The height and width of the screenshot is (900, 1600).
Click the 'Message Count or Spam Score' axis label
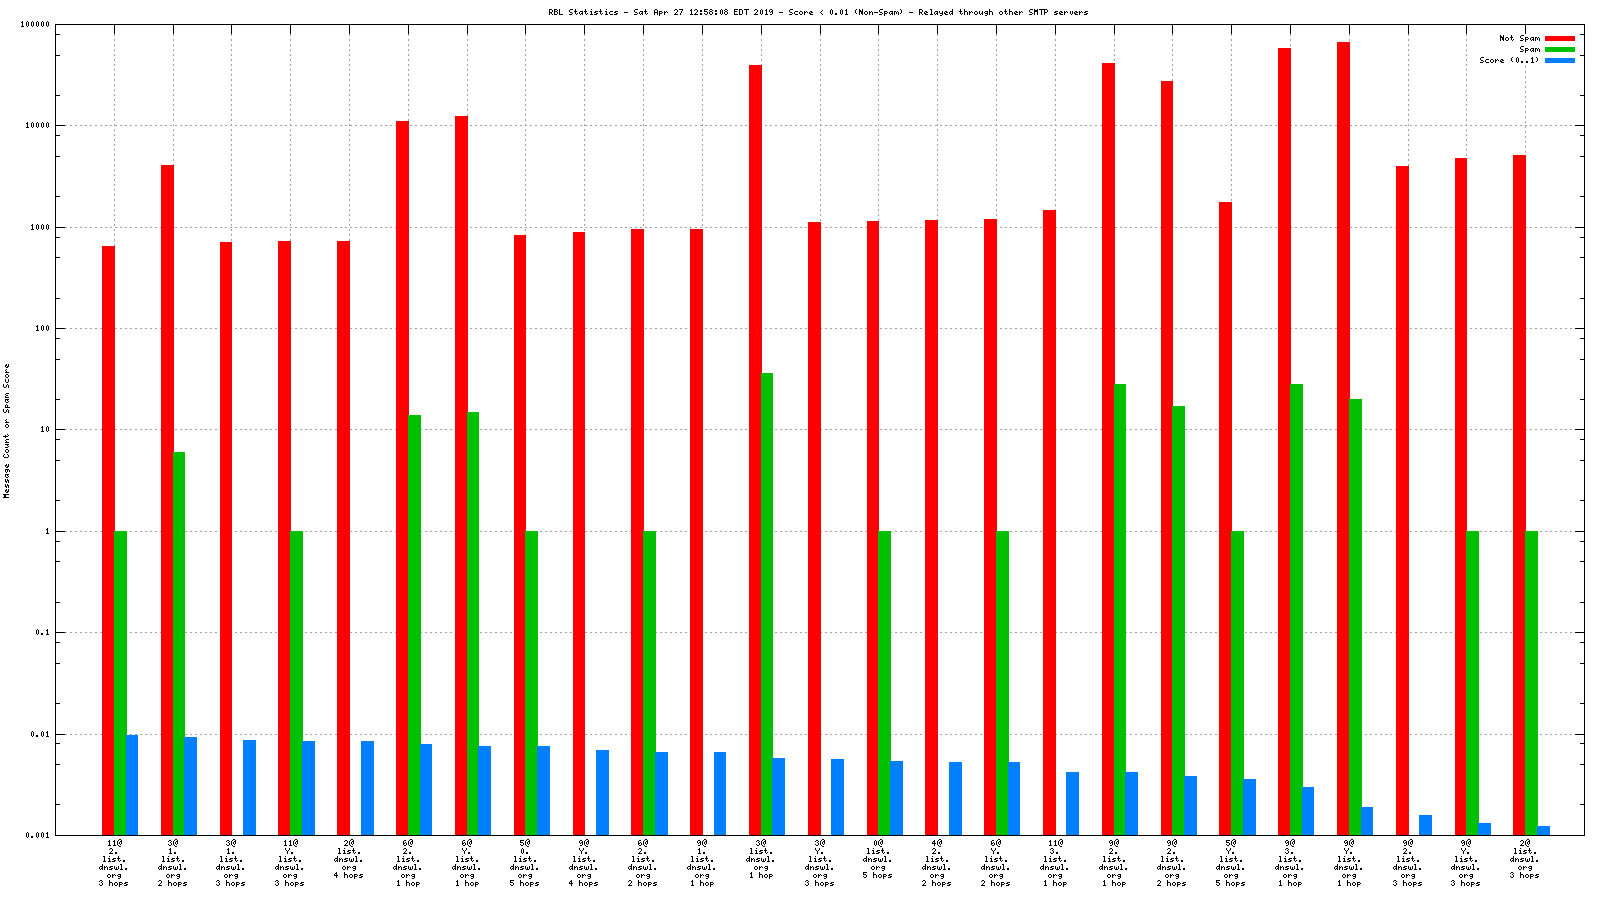[x=6, y=430]
